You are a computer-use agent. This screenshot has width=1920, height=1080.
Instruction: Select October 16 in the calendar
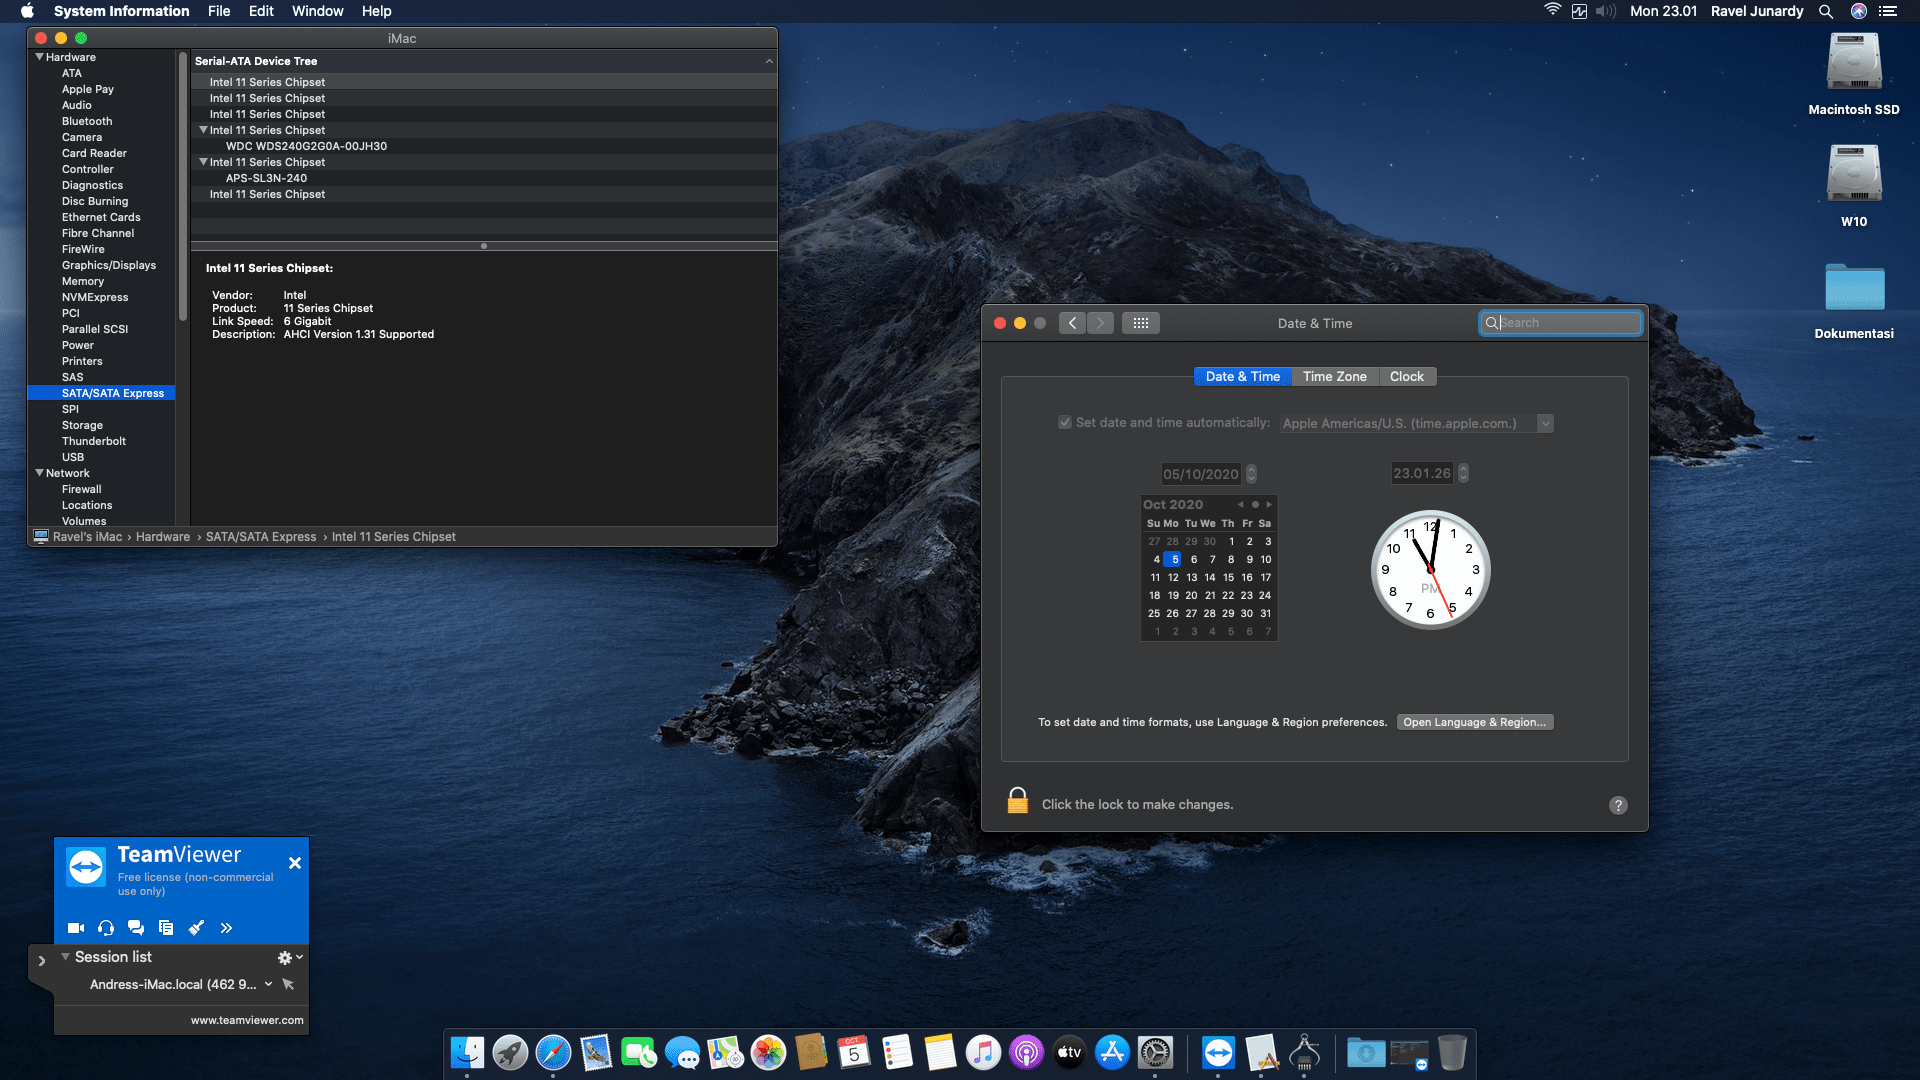pyautogui.click(x=1247, y=578)
